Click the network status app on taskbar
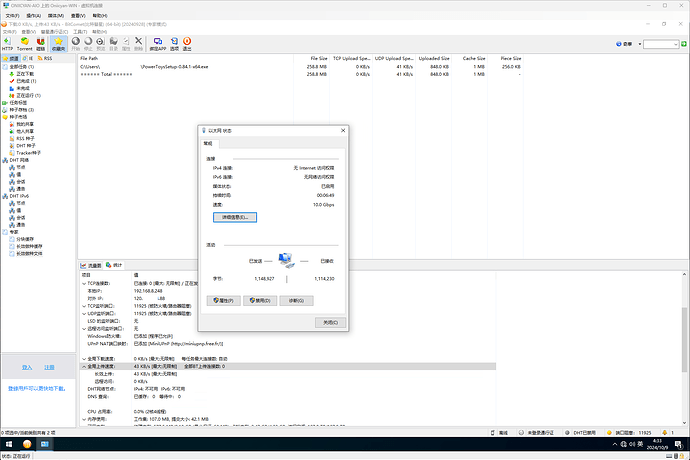This screenshot has width=690, height=460. coord(44,444)
